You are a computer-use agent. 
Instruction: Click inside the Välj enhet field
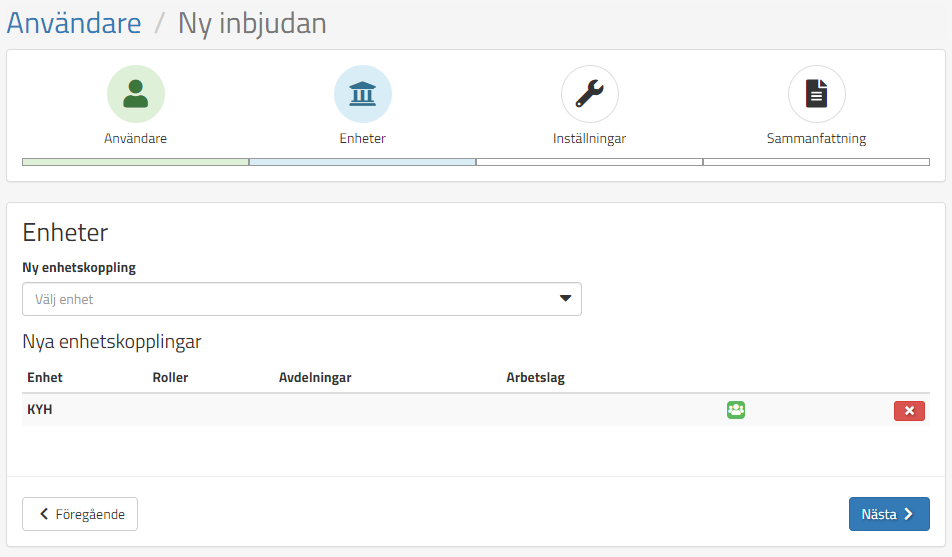(x=280, y=299)
